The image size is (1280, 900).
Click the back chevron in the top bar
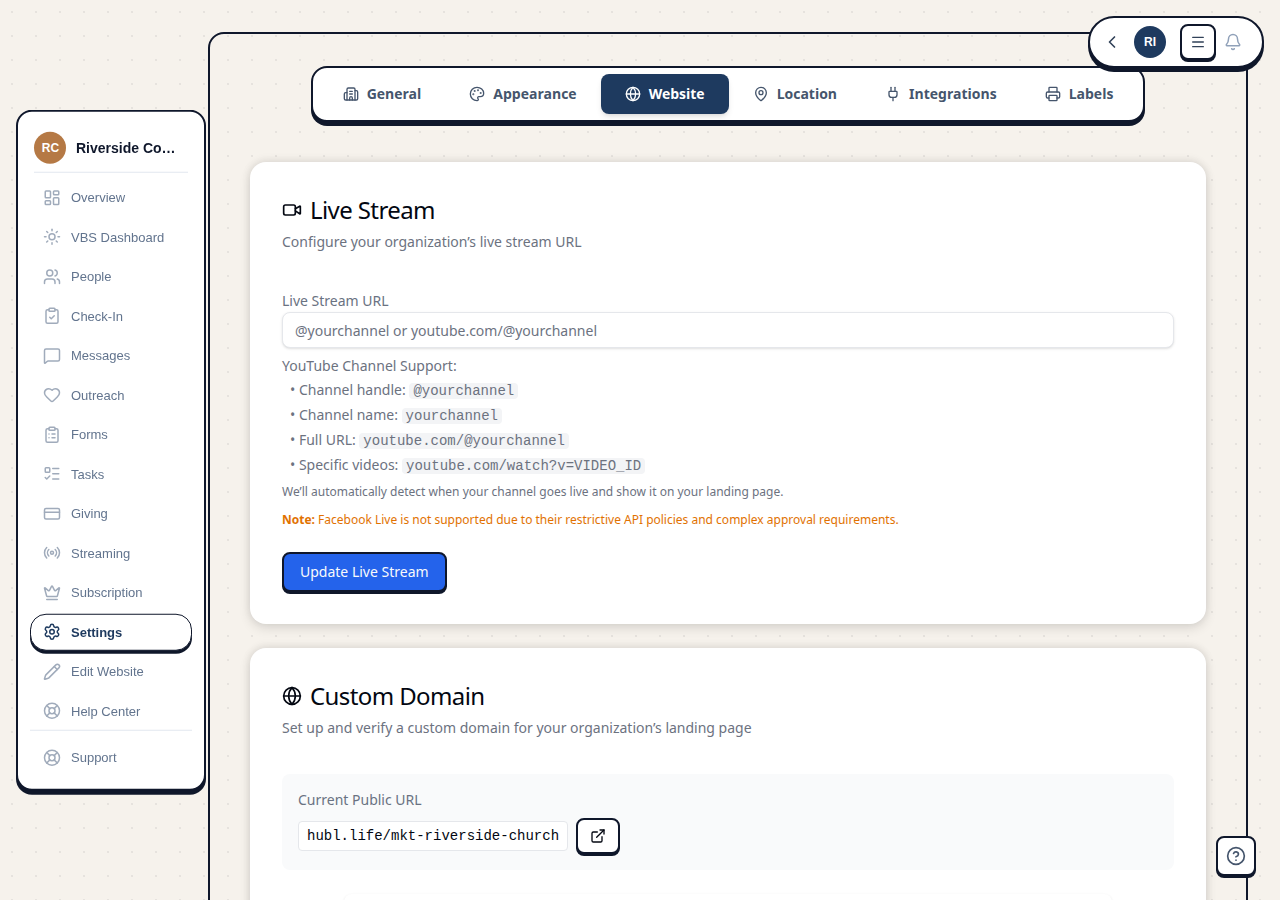click(1111, 42)
